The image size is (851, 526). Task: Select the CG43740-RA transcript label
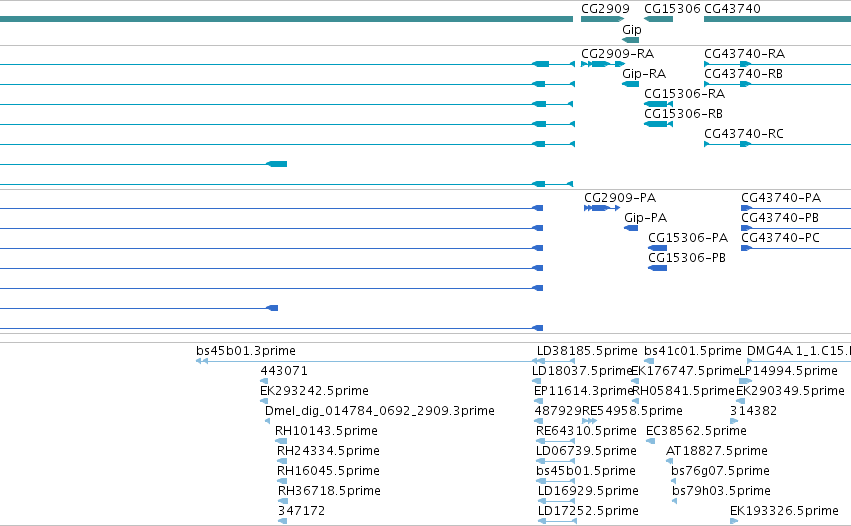[745, 54]
